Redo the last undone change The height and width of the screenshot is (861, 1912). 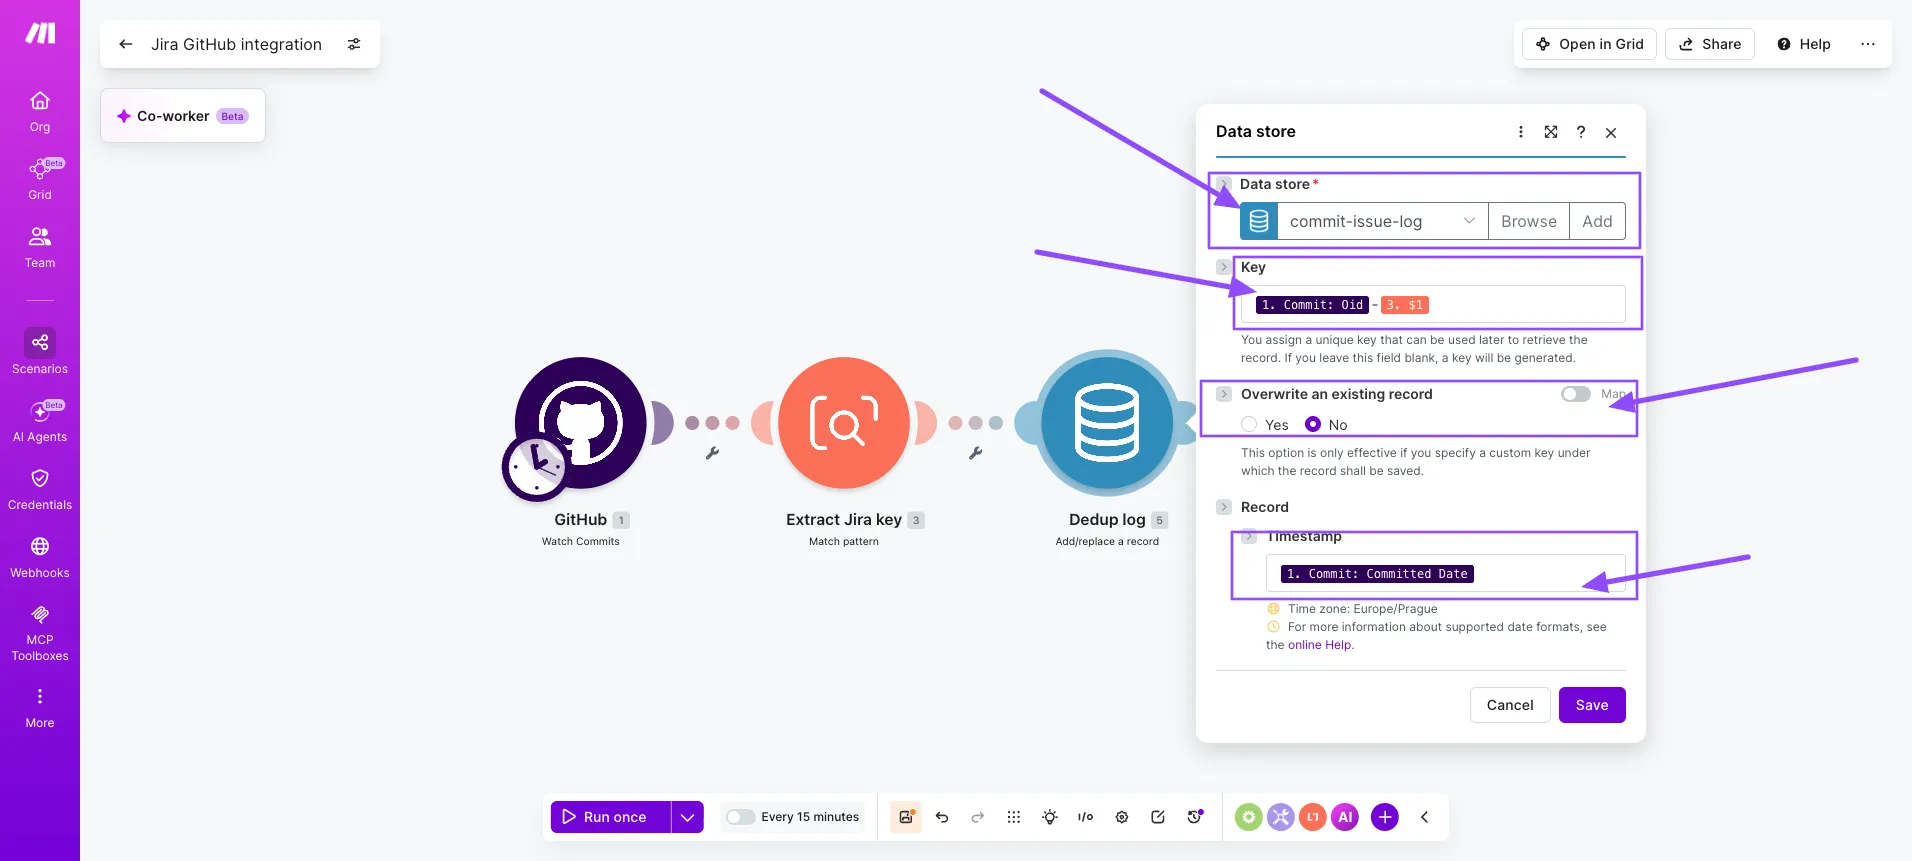point(978,817)
